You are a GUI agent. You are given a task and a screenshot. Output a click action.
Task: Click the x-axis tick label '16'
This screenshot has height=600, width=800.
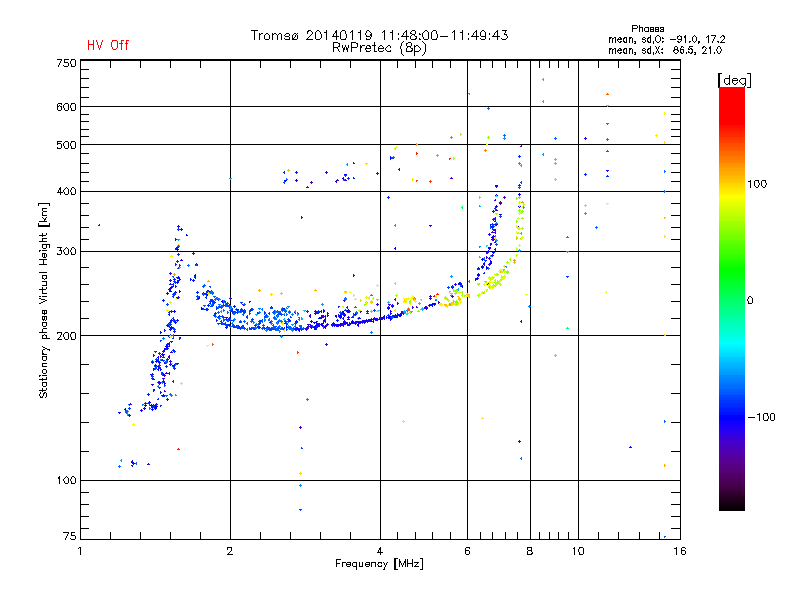click(680, 551)
